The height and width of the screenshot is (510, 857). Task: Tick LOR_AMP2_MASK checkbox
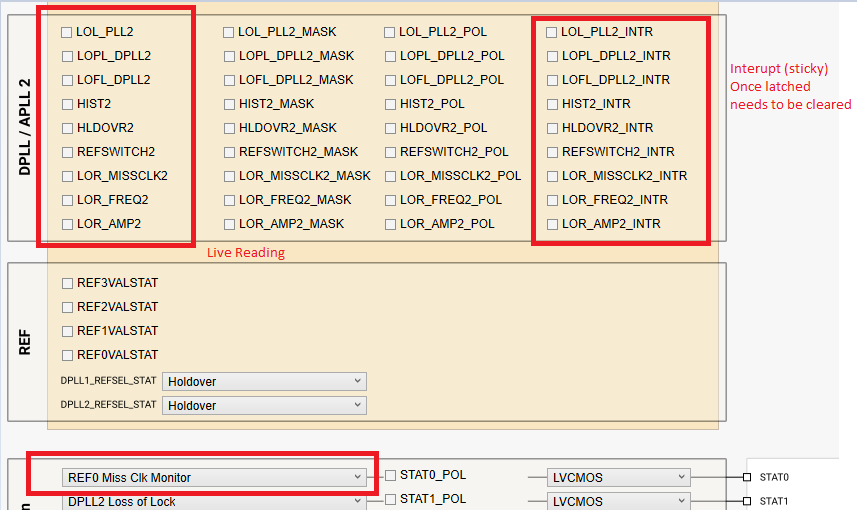point(229,225)
